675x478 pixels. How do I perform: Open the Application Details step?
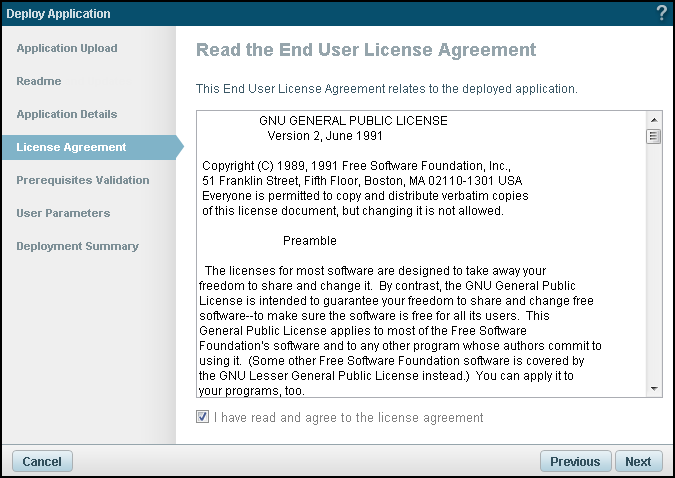(x=67, y=114)
